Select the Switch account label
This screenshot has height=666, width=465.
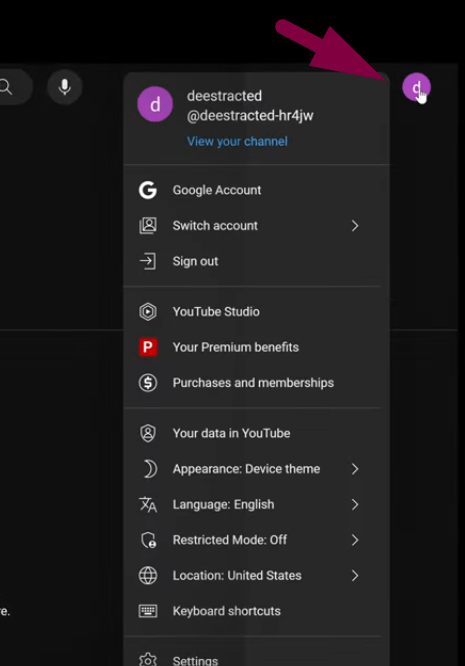point(215,226)
